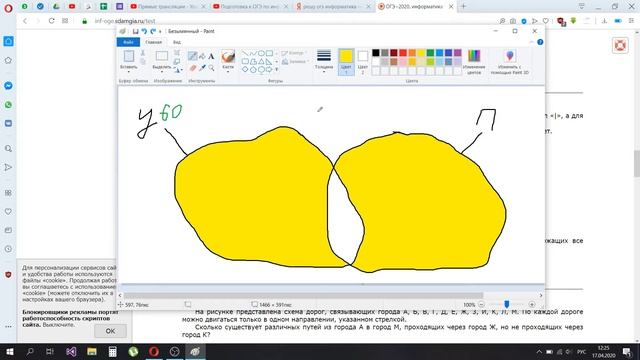Click the Paint zoom slider handle
Screen dimensions: 640x360
[x=507, y=304]
